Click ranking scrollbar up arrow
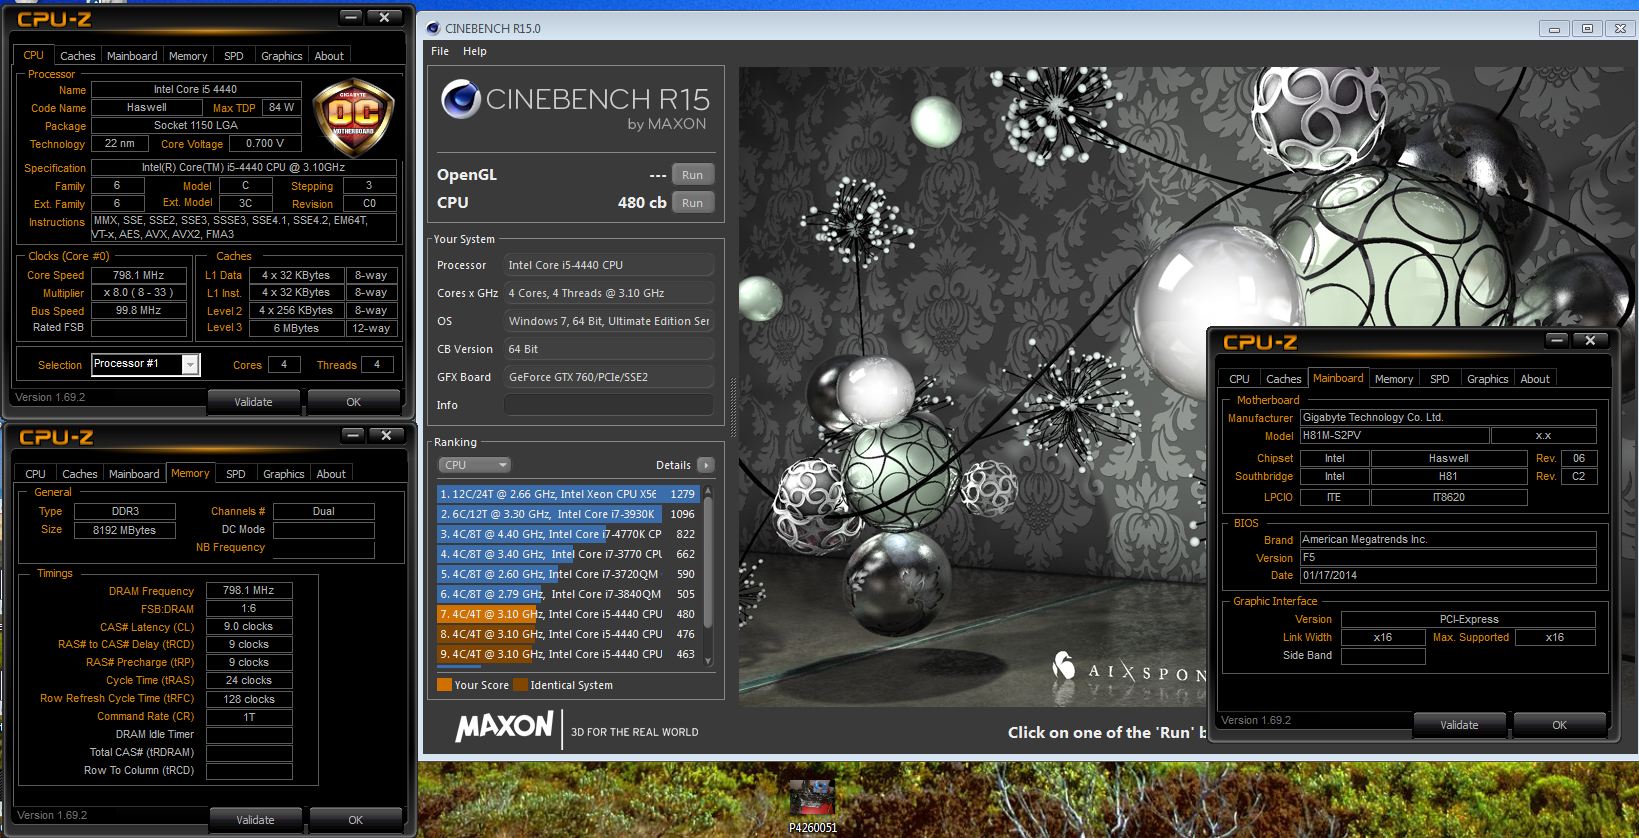Image resolution: width=1639 pixels, height=838 pixels. (709, 491)
